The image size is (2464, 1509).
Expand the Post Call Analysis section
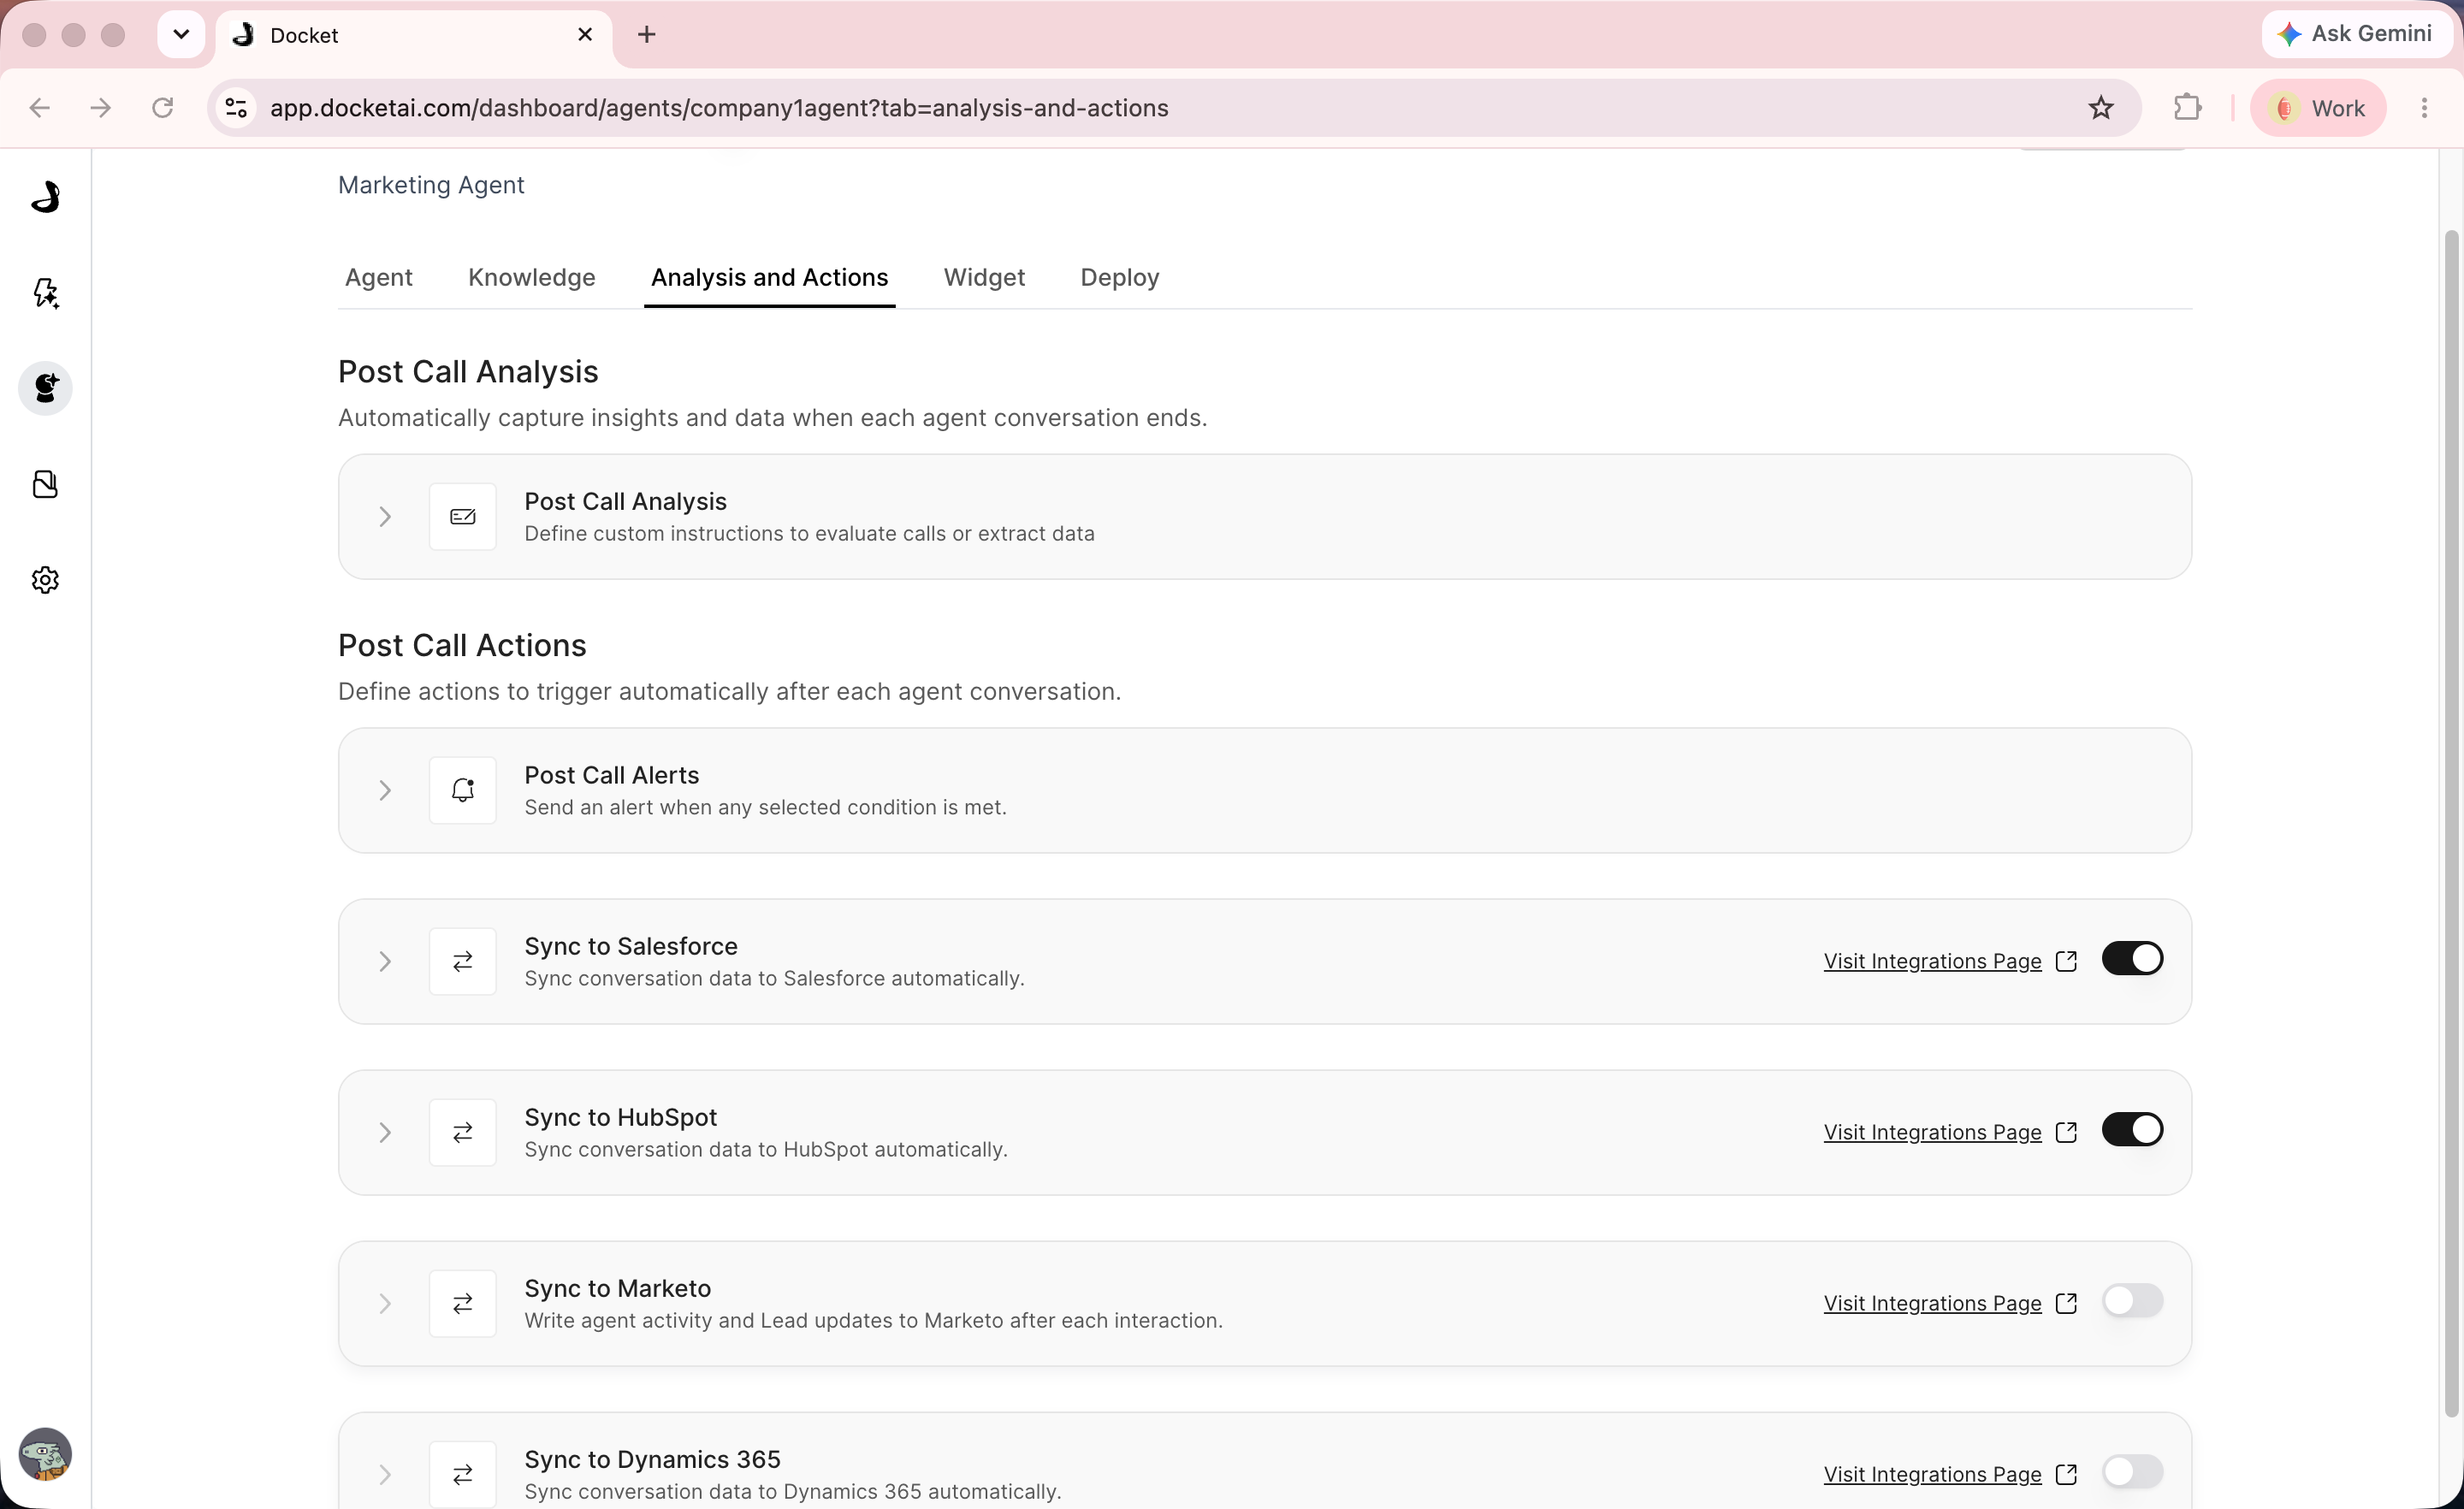pos(385,517)
